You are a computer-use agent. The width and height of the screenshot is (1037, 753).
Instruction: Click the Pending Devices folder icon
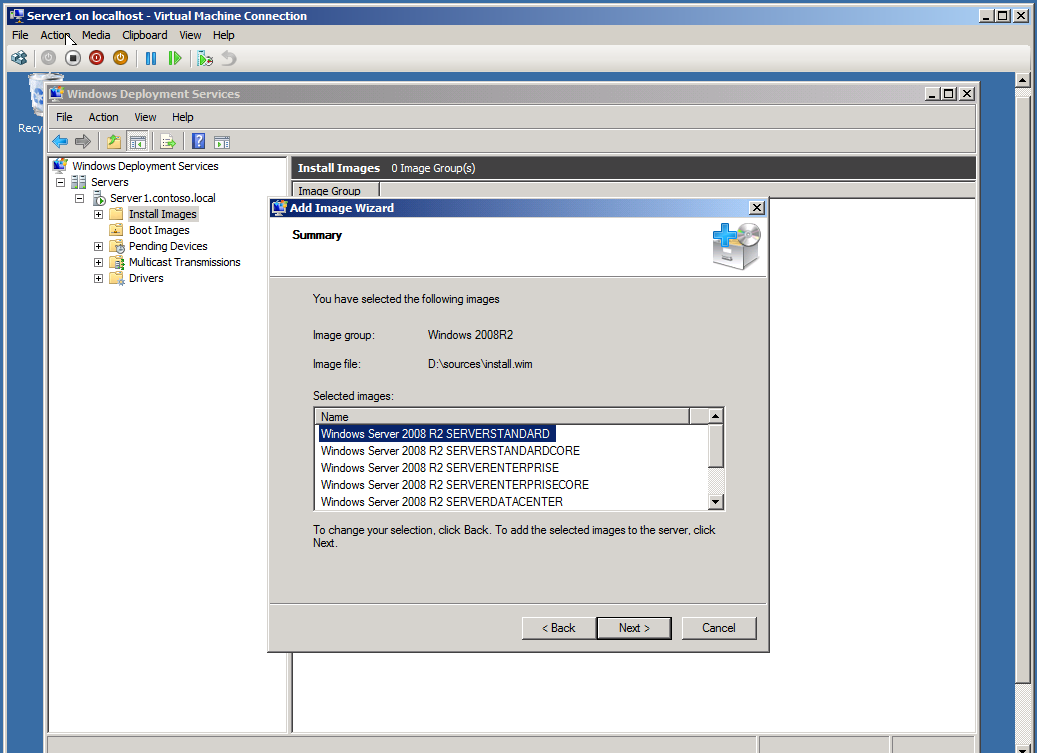point(116,246)
